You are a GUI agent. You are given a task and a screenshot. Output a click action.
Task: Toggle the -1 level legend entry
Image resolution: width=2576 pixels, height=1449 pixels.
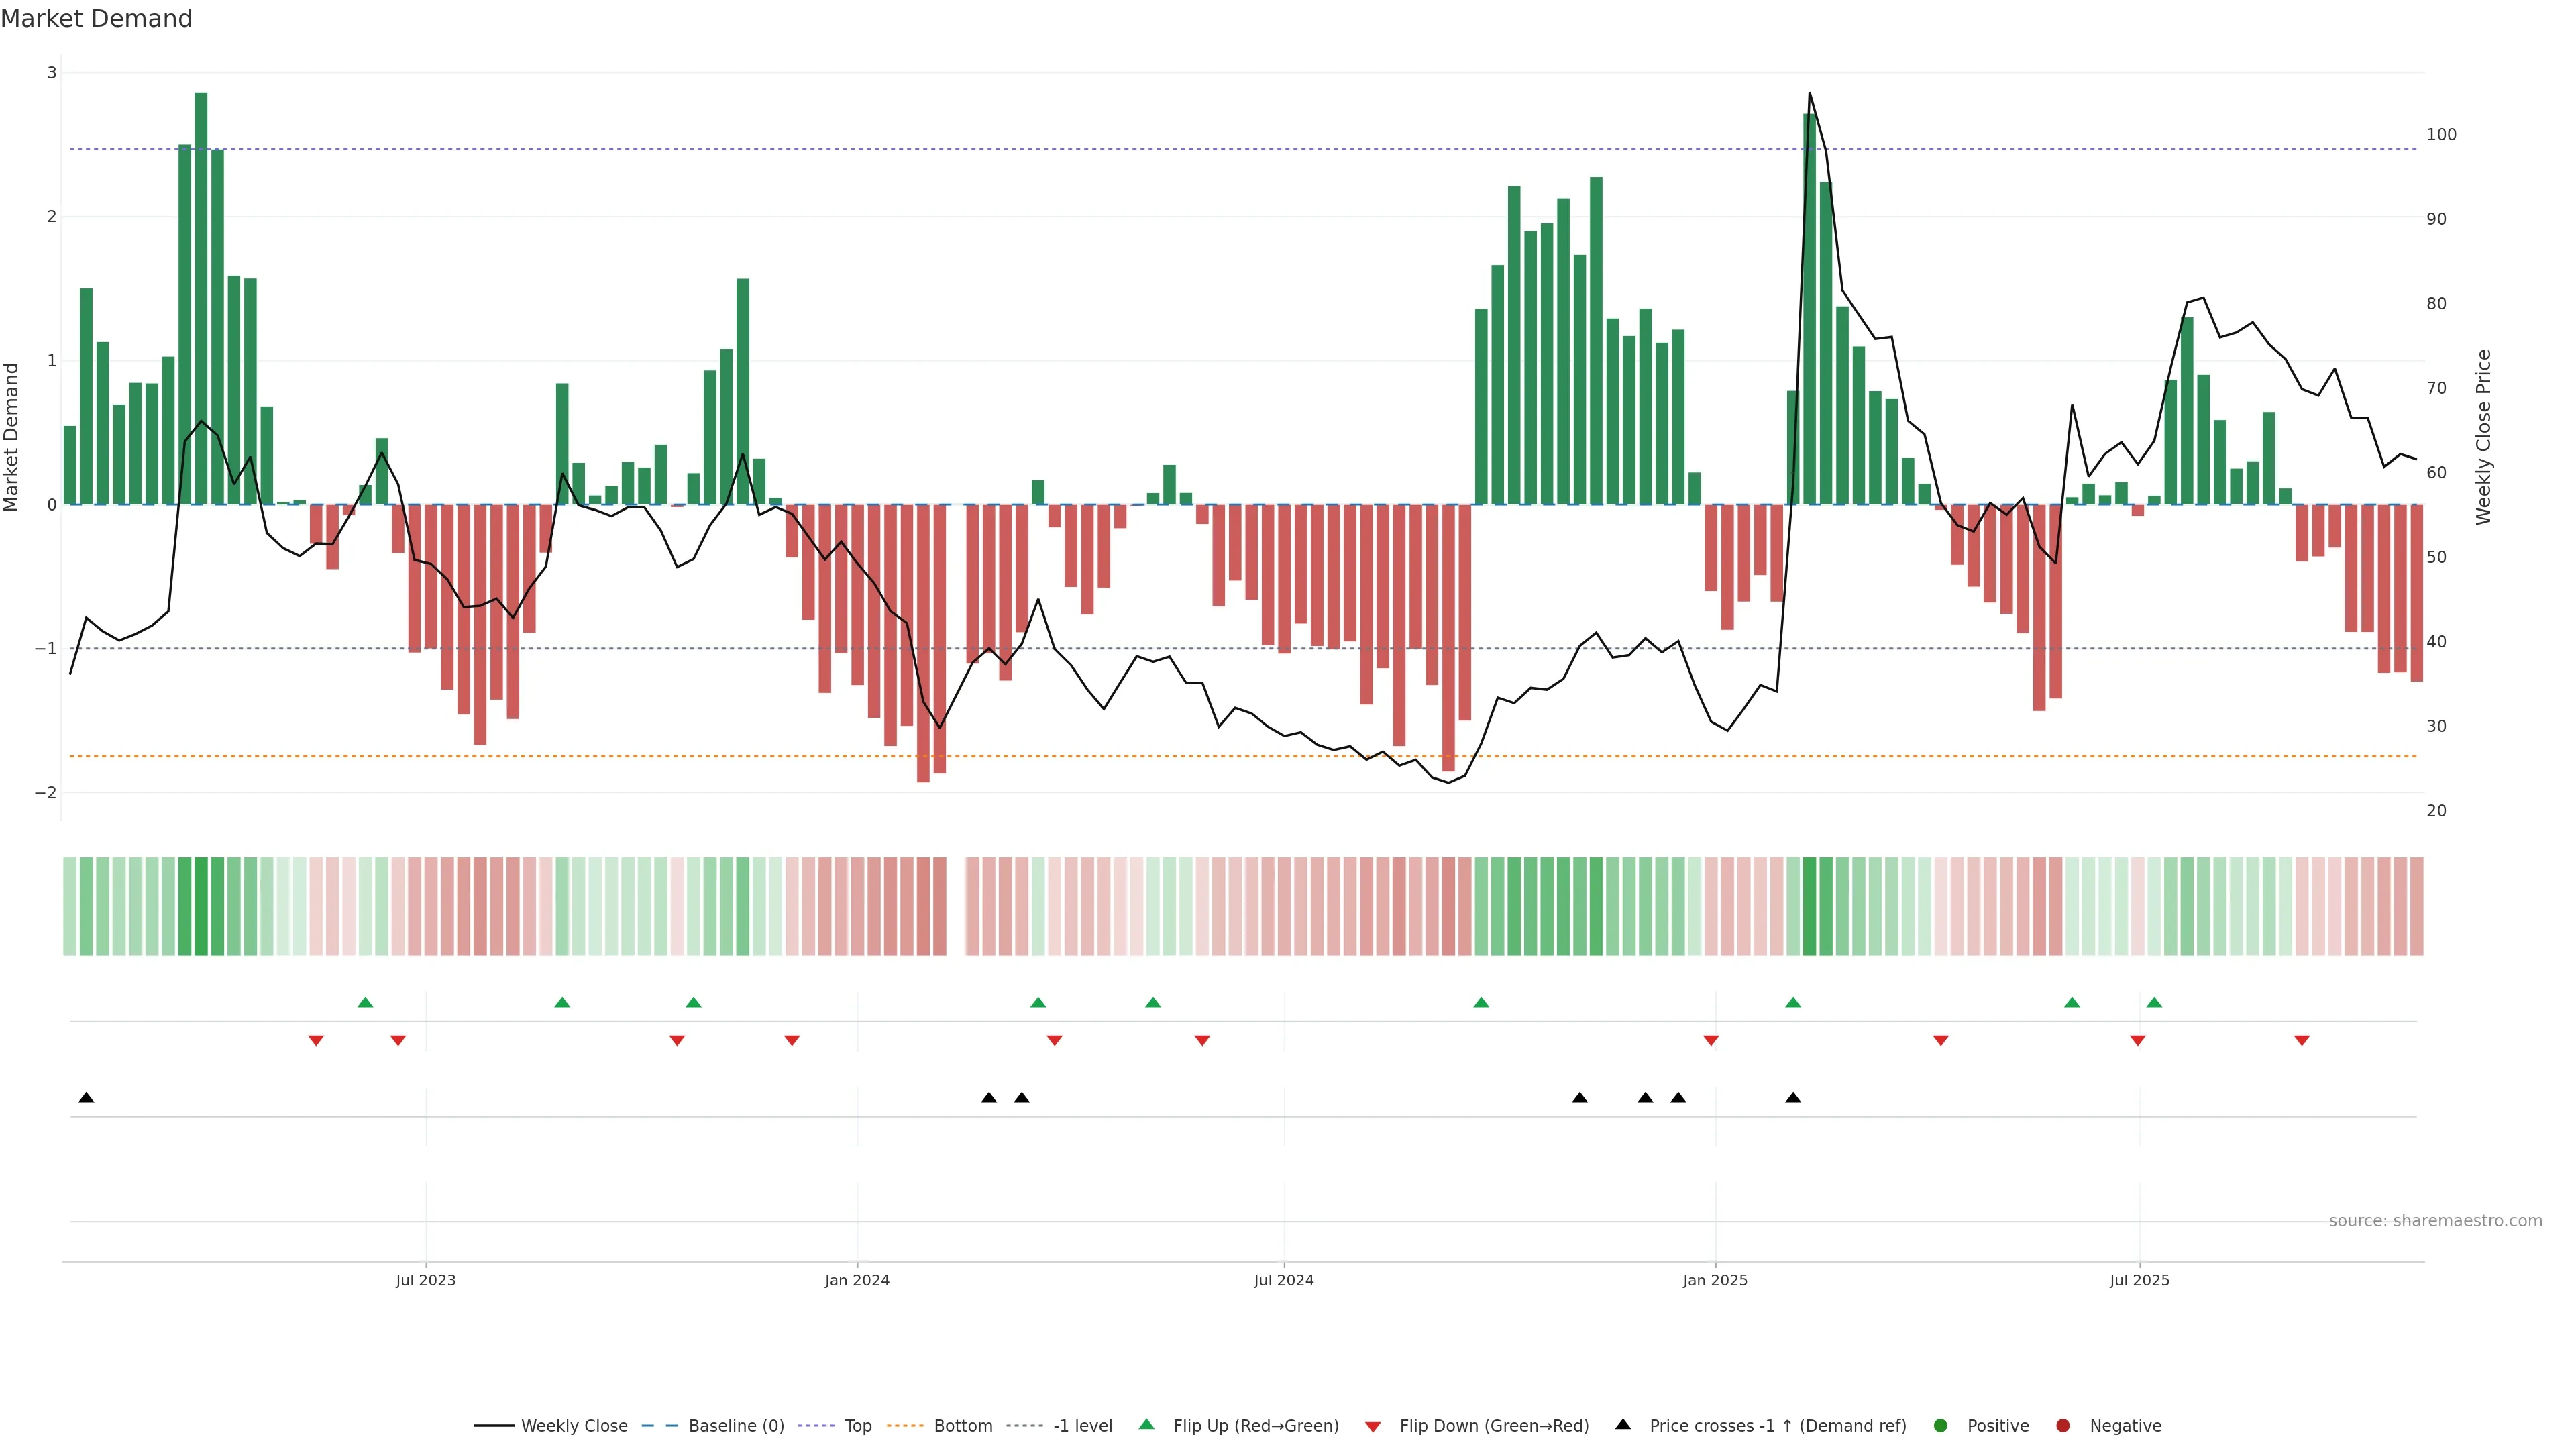[1082, 1425]
